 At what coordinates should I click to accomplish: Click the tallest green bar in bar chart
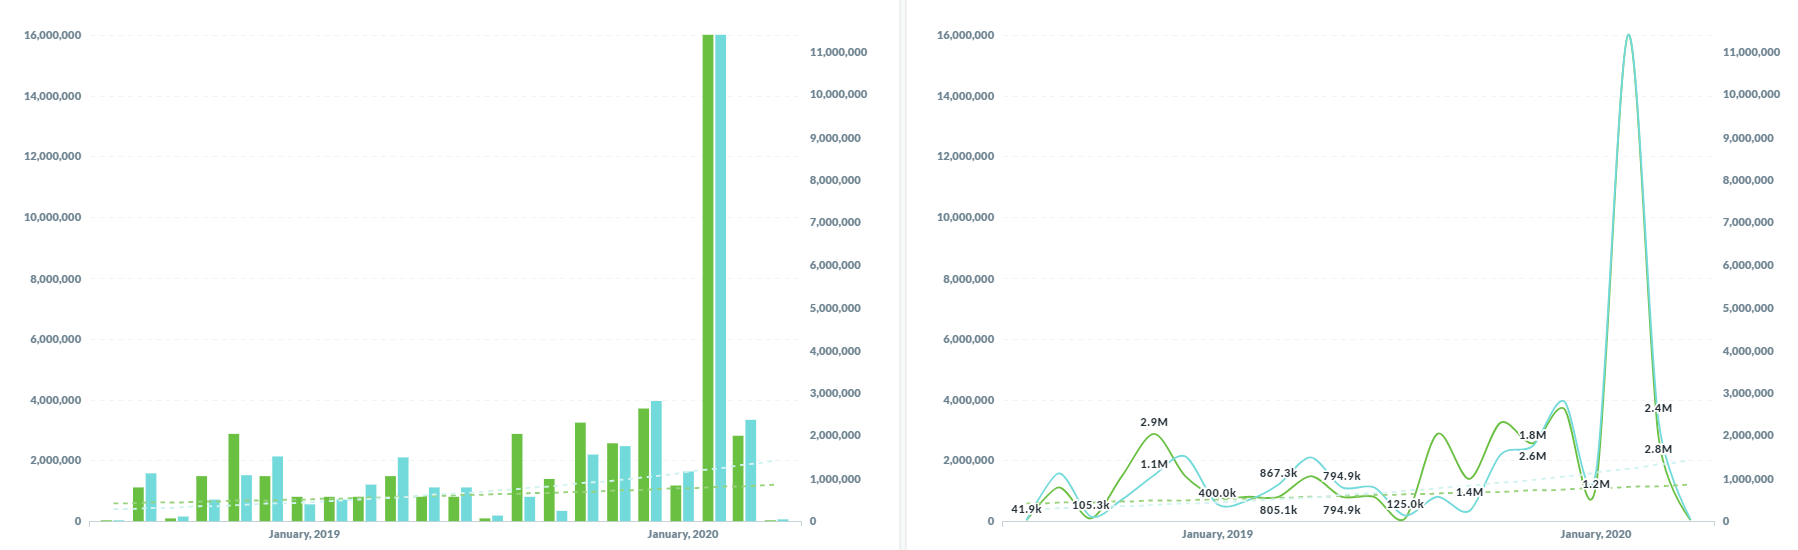pos(708,278)
